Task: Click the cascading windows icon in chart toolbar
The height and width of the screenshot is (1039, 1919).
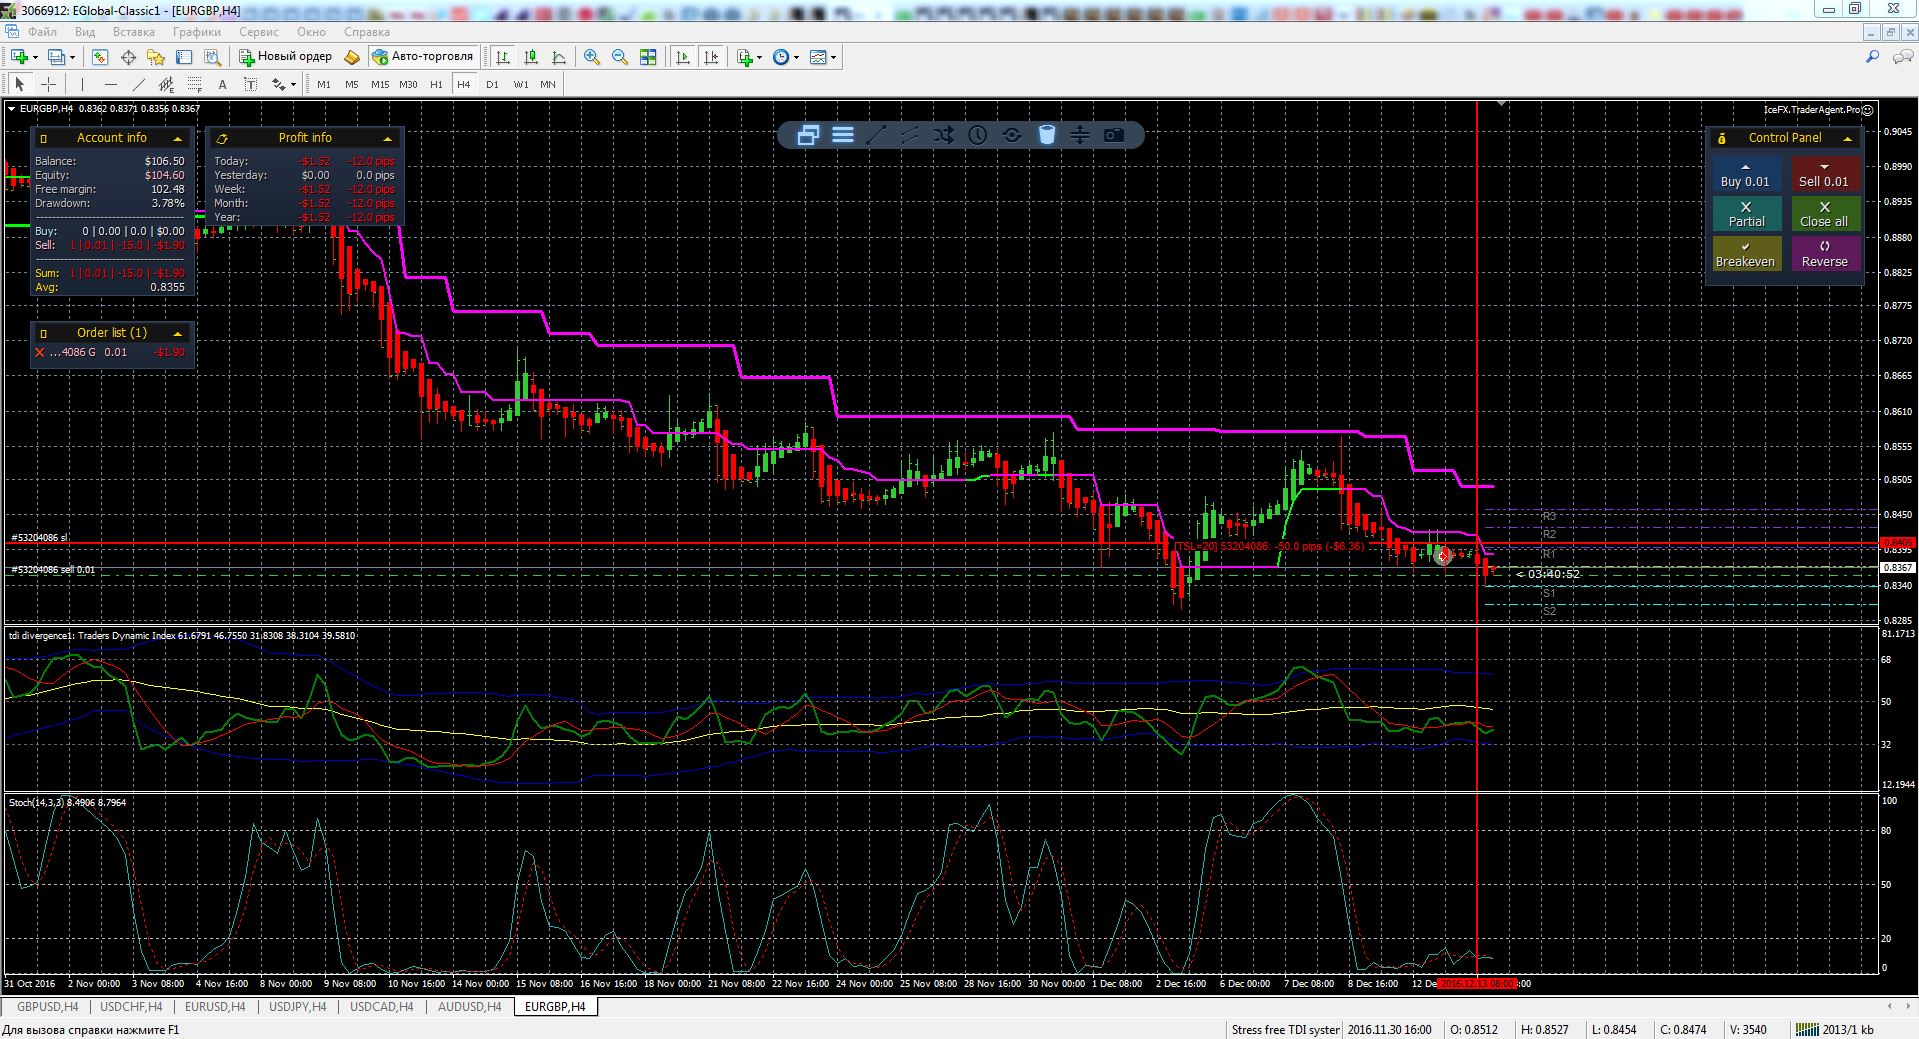Action: click(x=808, y=134)
